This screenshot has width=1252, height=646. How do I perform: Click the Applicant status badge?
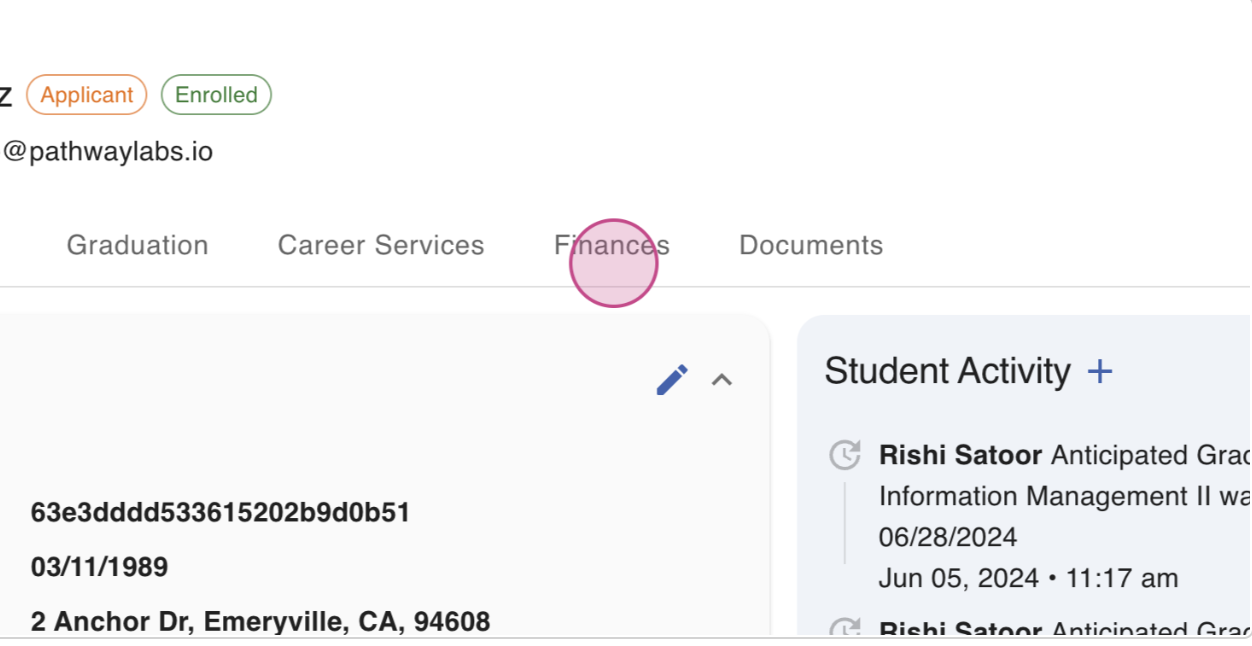pyautogui.click(x=87, y=95)
